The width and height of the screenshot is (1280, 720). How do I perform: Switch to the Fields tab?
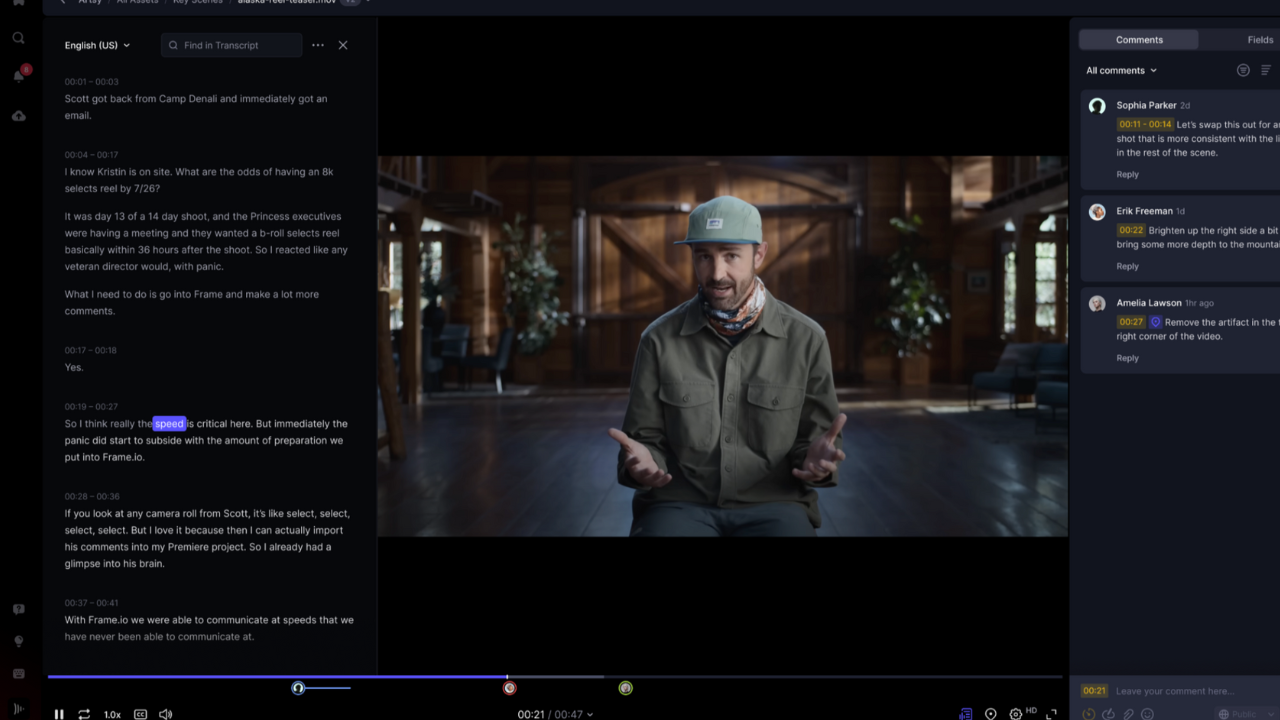point(1259,39)
